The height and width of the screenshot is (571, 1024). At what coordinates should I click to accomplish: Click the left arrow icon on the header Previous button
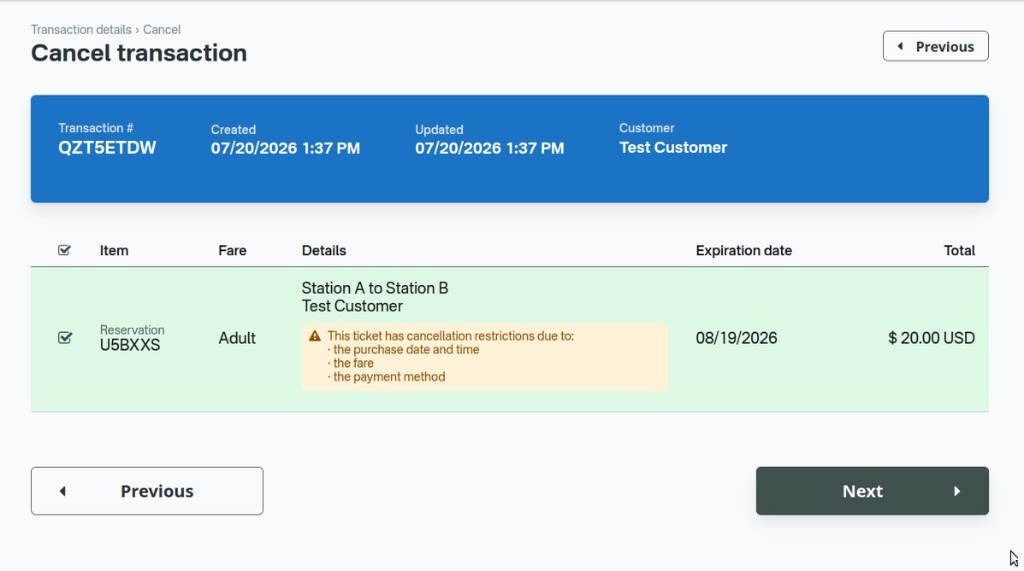(901, 46)
